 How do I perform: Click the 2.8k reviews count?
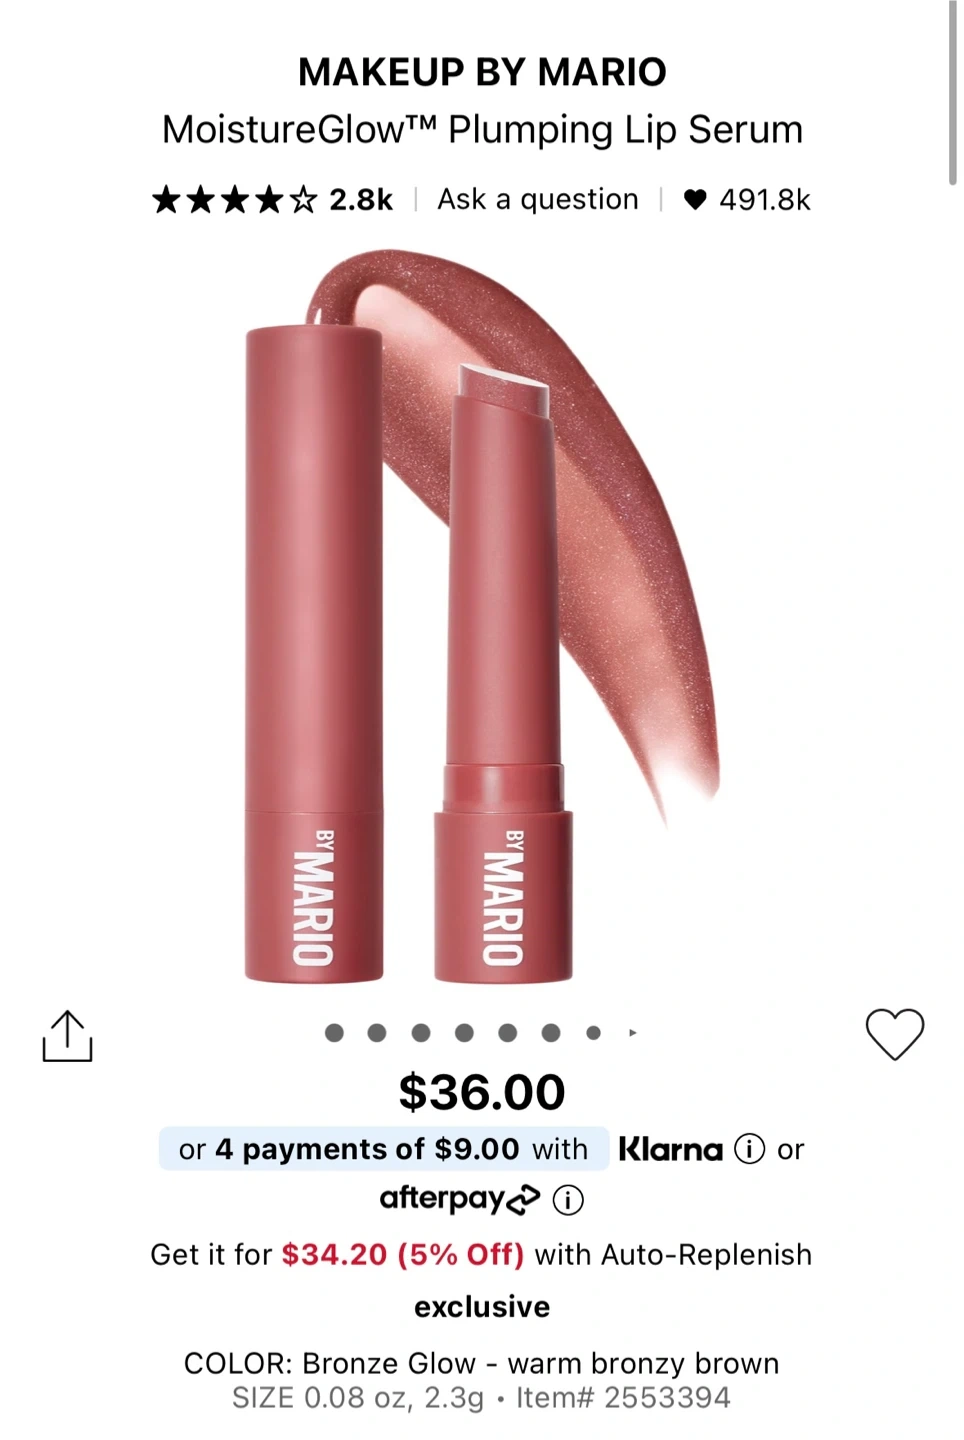click(x=361, y=200)
